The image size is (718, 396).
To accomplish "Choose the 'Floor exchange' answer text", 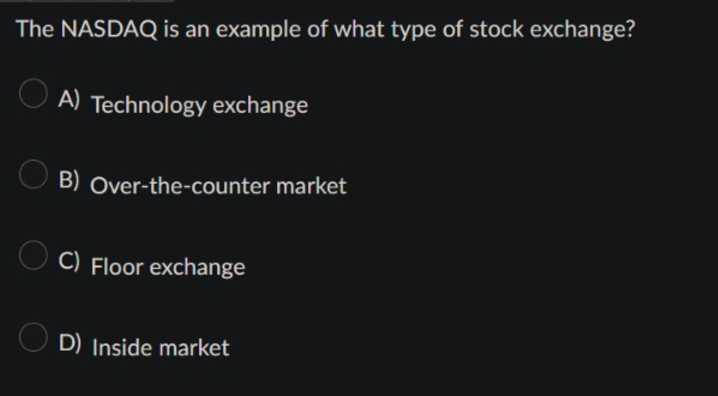I will tap(168, 267).
